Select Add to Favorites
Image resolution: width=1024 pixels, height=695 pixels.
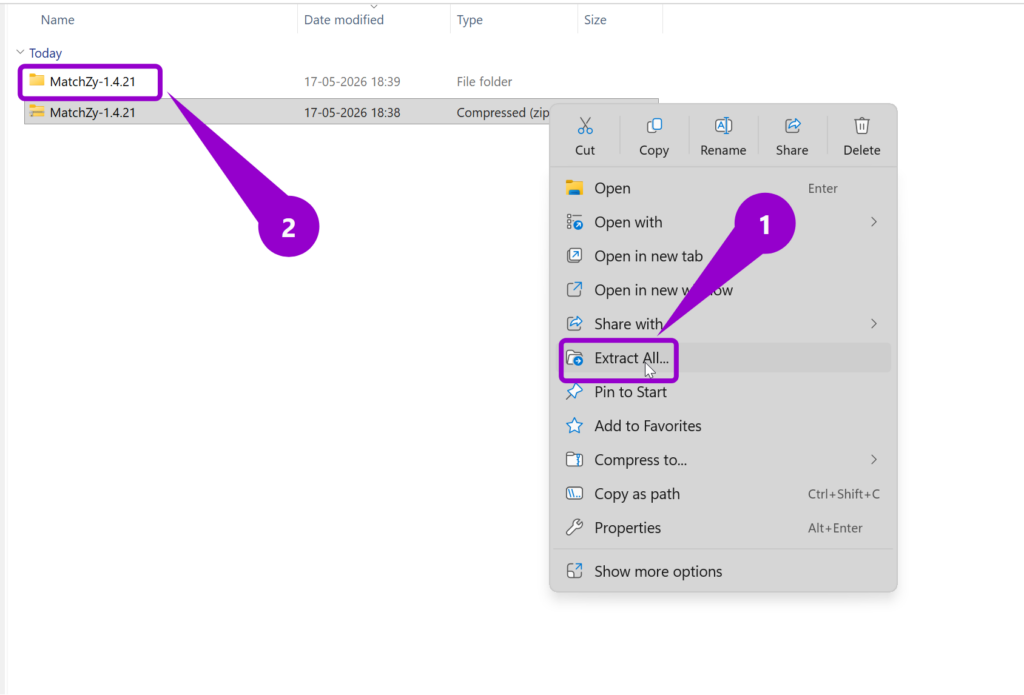pyautogui.click(x=722, y=426)
